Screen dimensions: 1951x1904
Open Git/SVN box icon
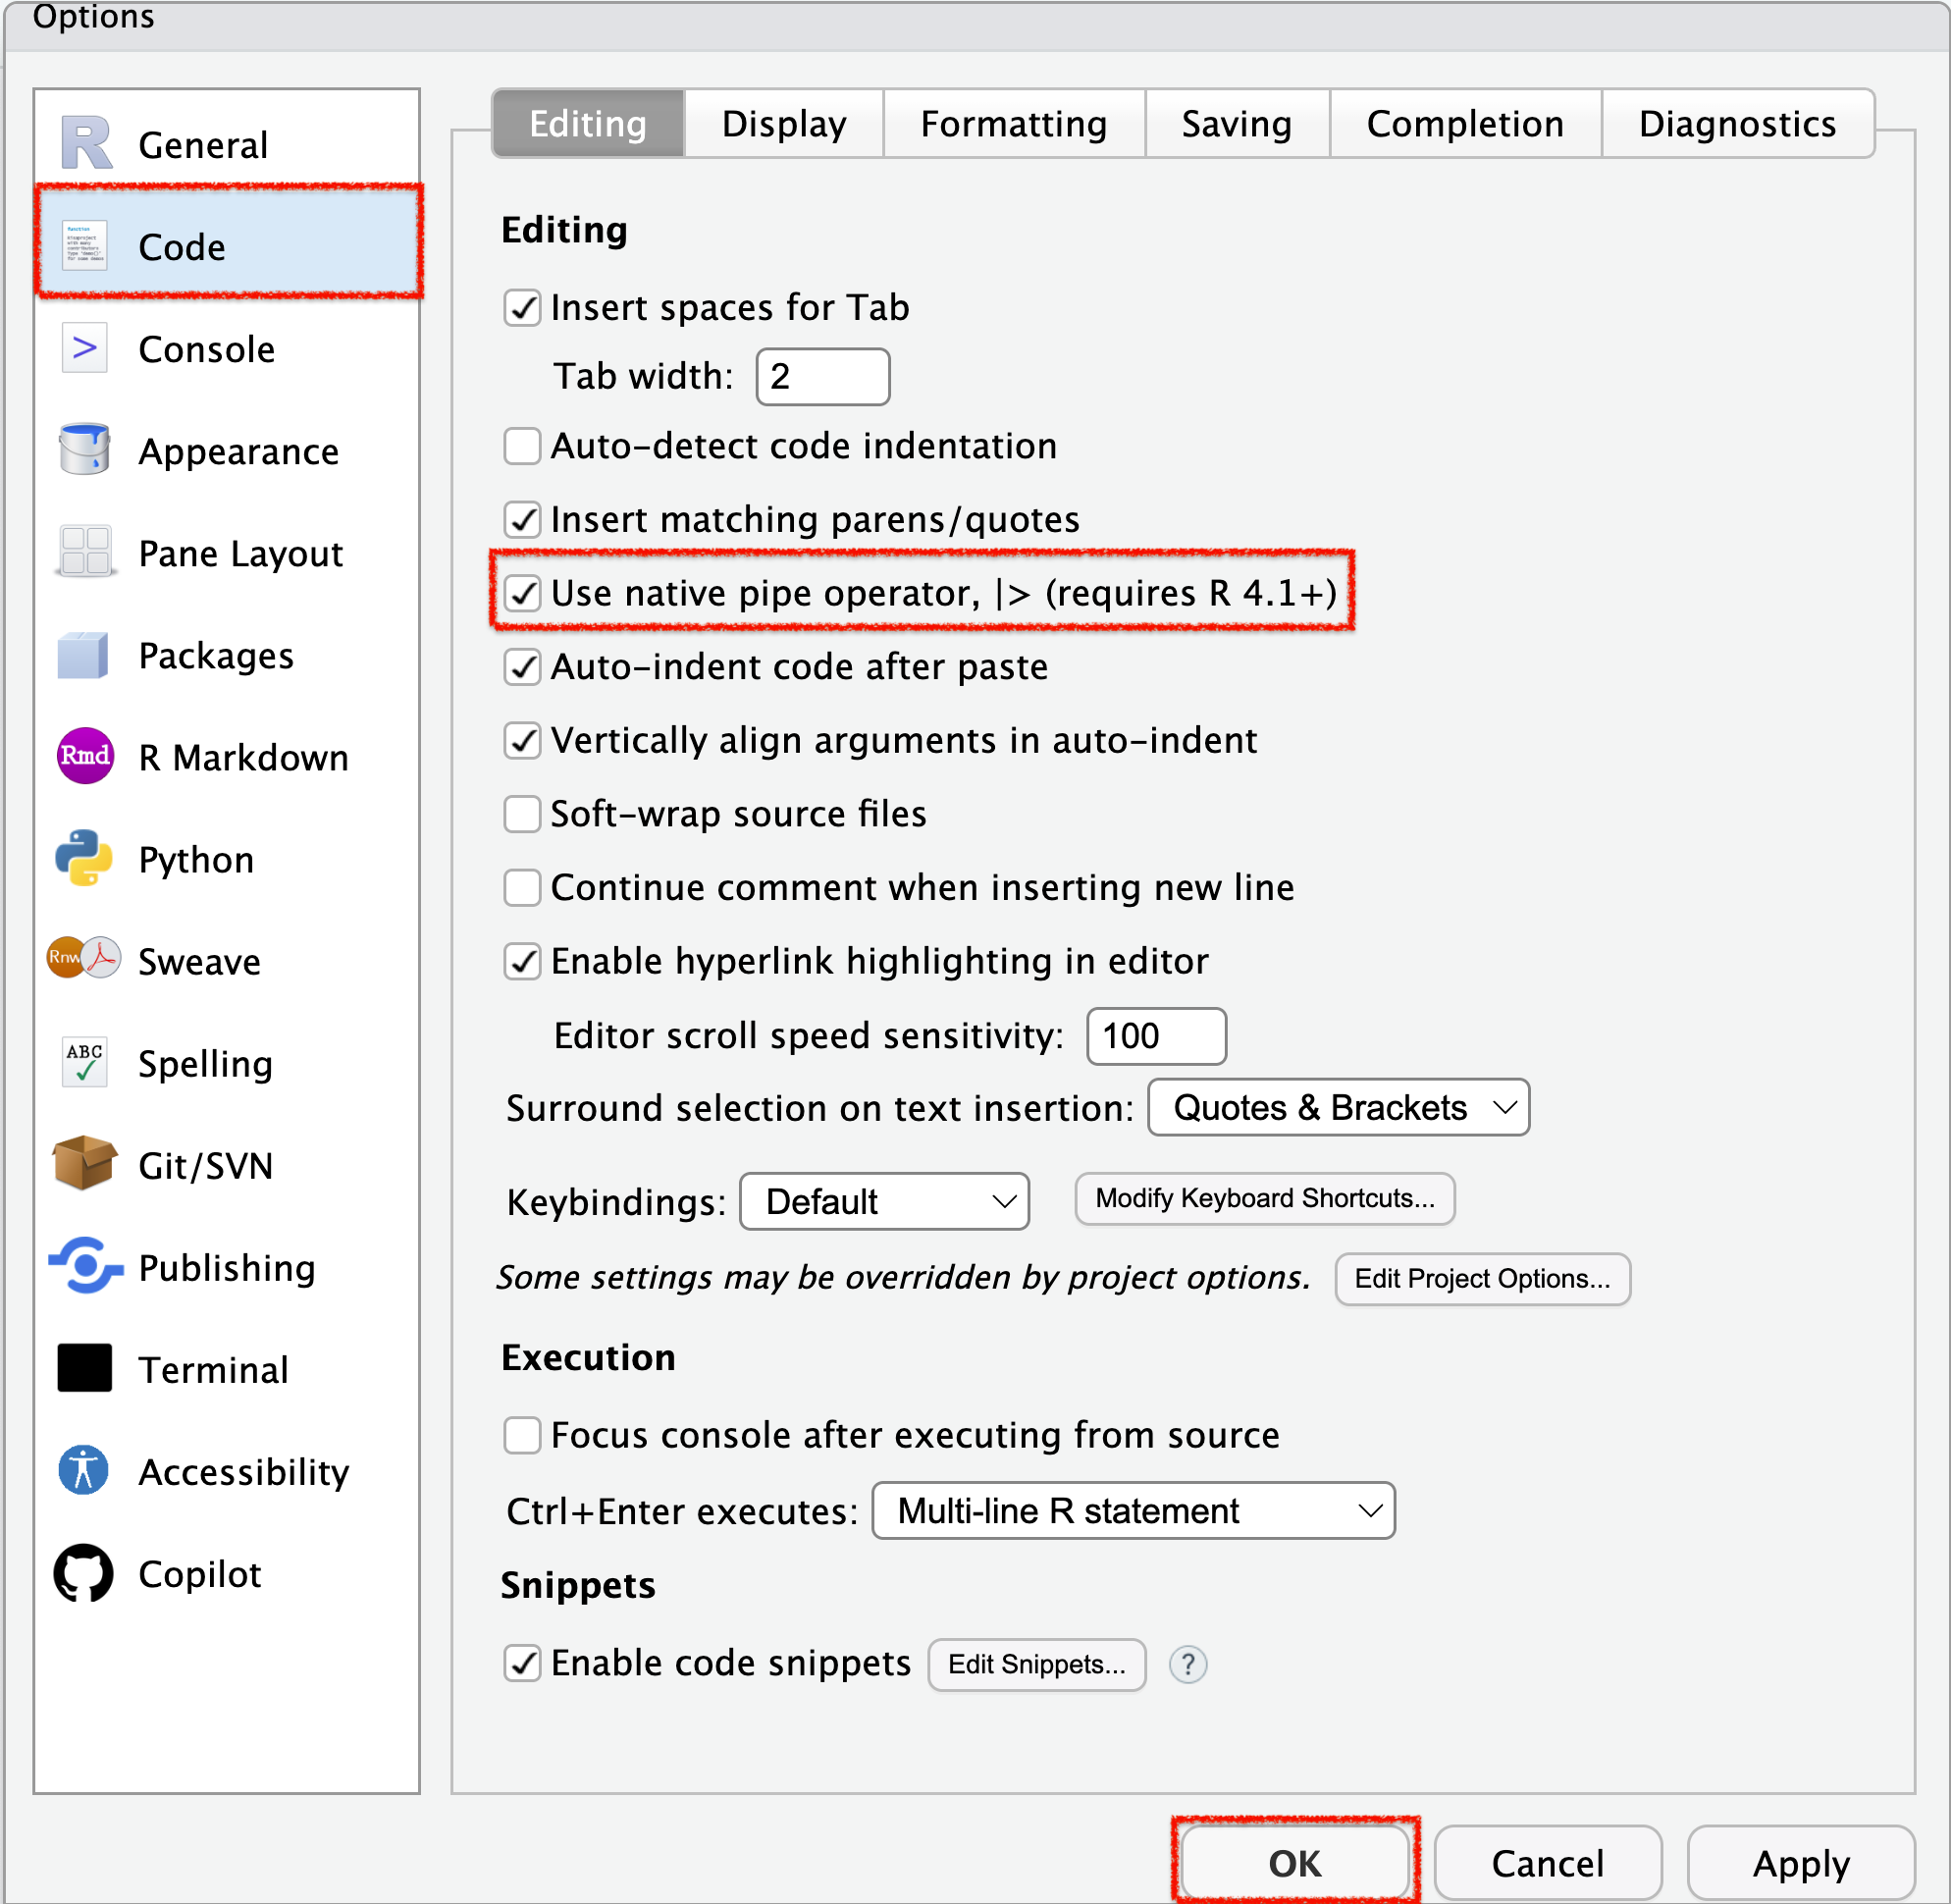85,1163
